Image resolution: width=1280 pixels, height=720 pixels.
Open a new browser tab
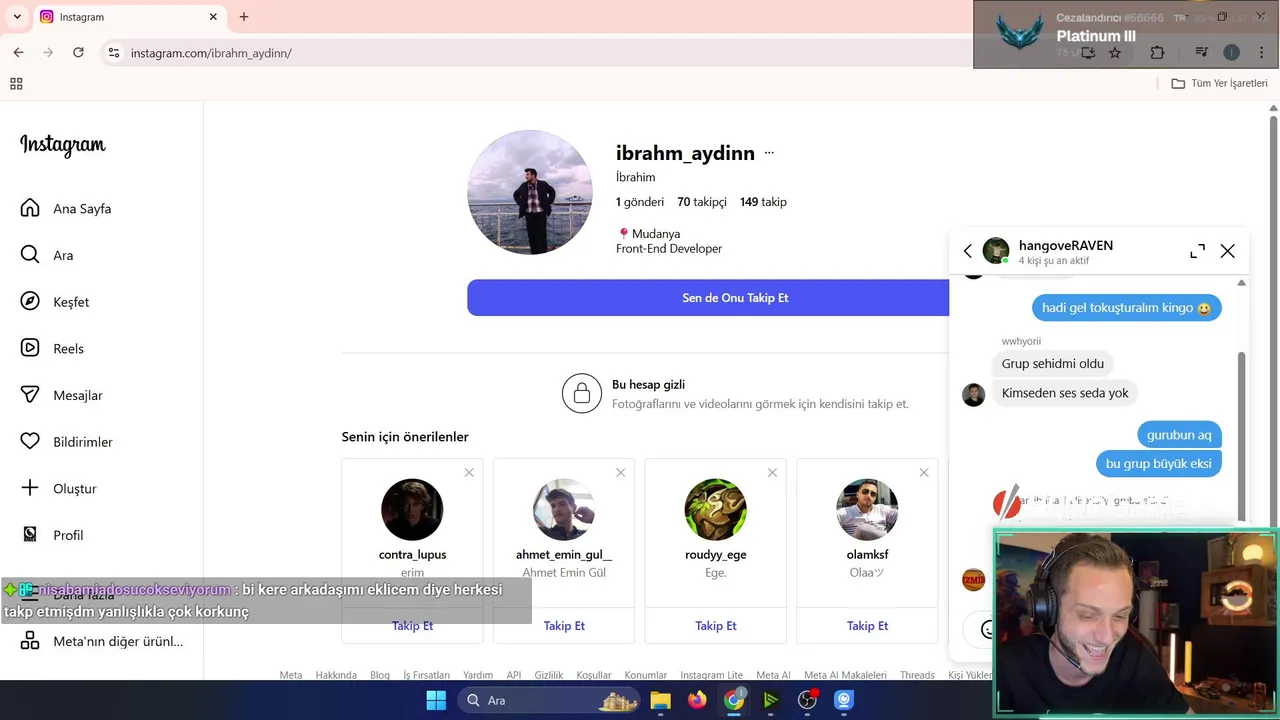coord(244,17)
